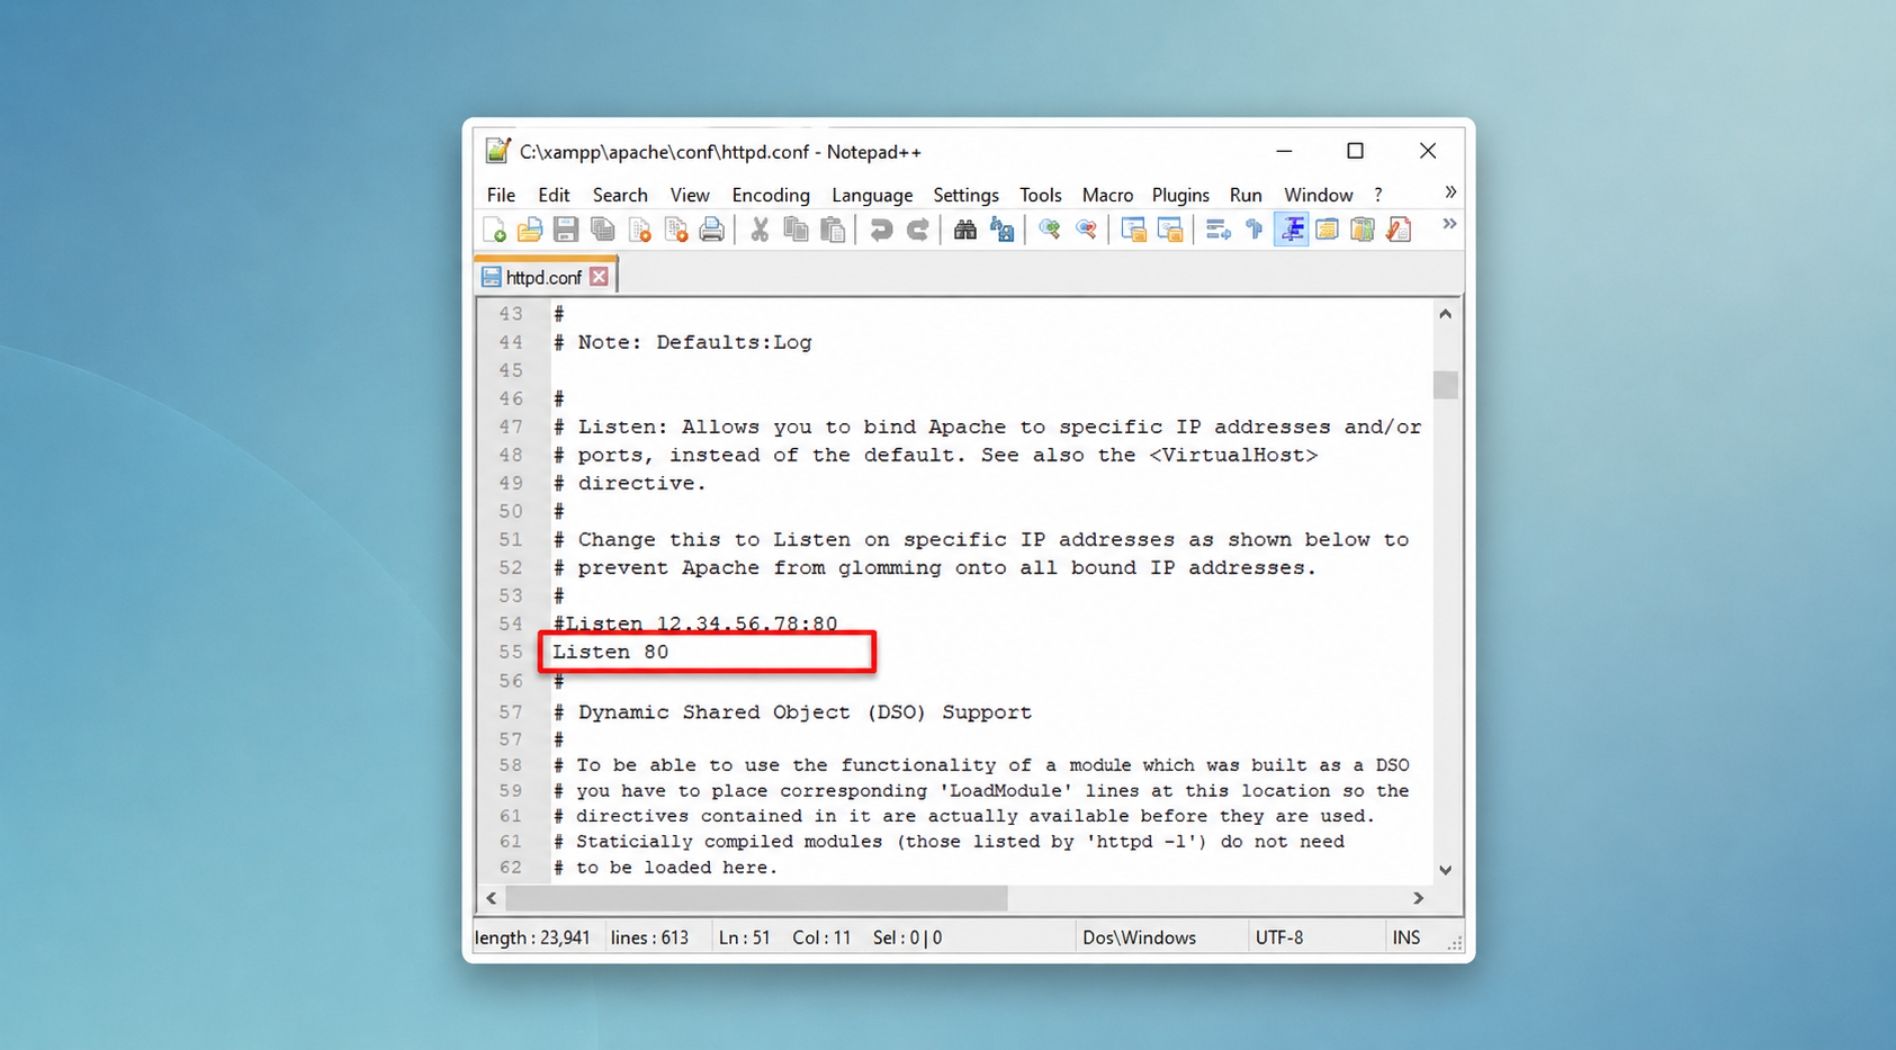Click the horizontal scrollbar right arrow
This screenshot has height=1050, width=1896.
point(1418,898)
